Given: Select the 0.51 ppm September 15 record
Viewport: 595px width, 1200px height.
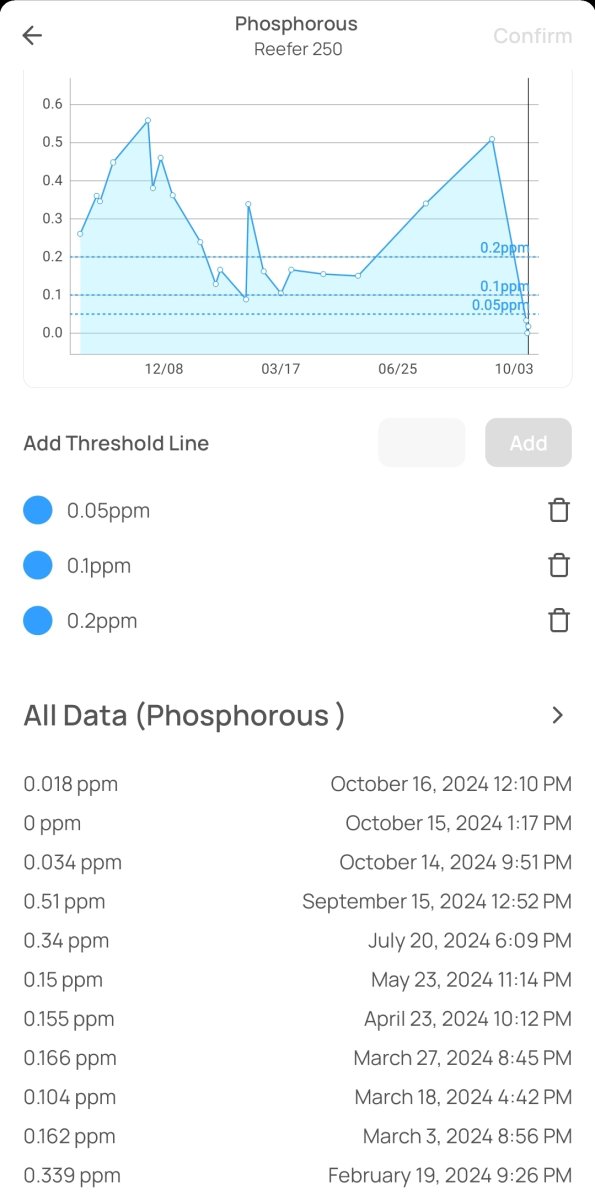Looking at the screenshot, I should (x=298, y=902).
